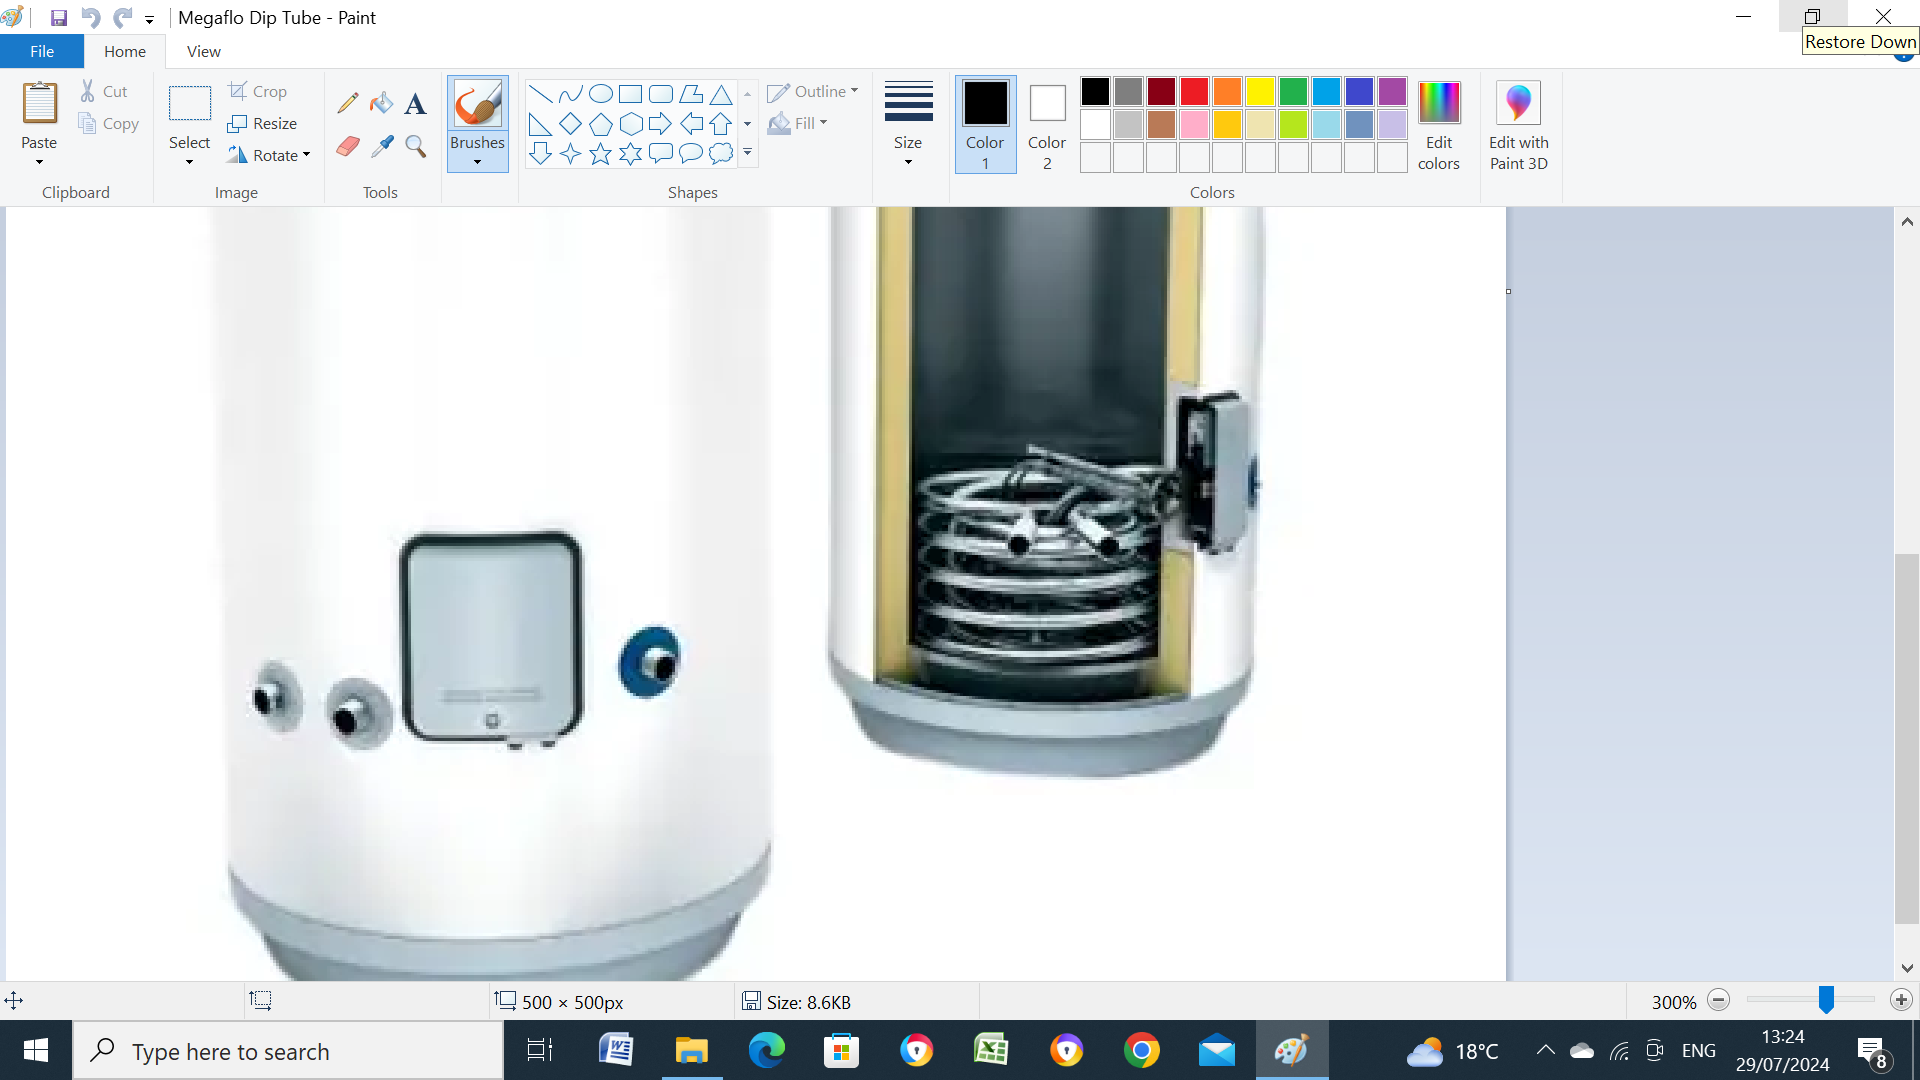The image size is (1920, 1080).
Task: Click the zoom out minus button
Action: click(x=1719, y=1001)
